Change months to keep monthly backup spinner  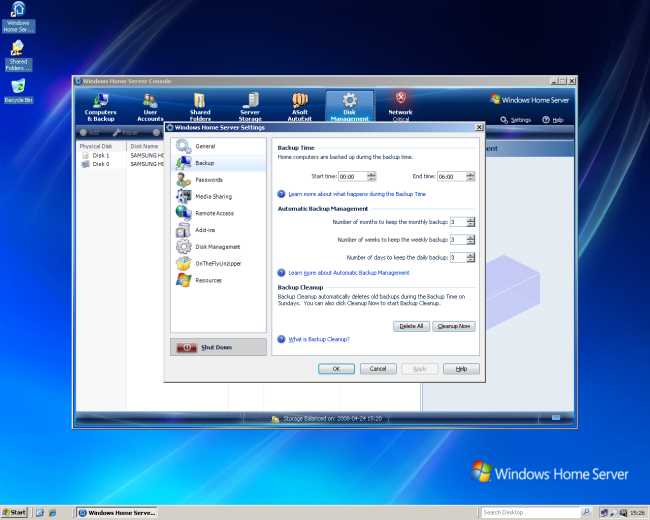point(471,222)
